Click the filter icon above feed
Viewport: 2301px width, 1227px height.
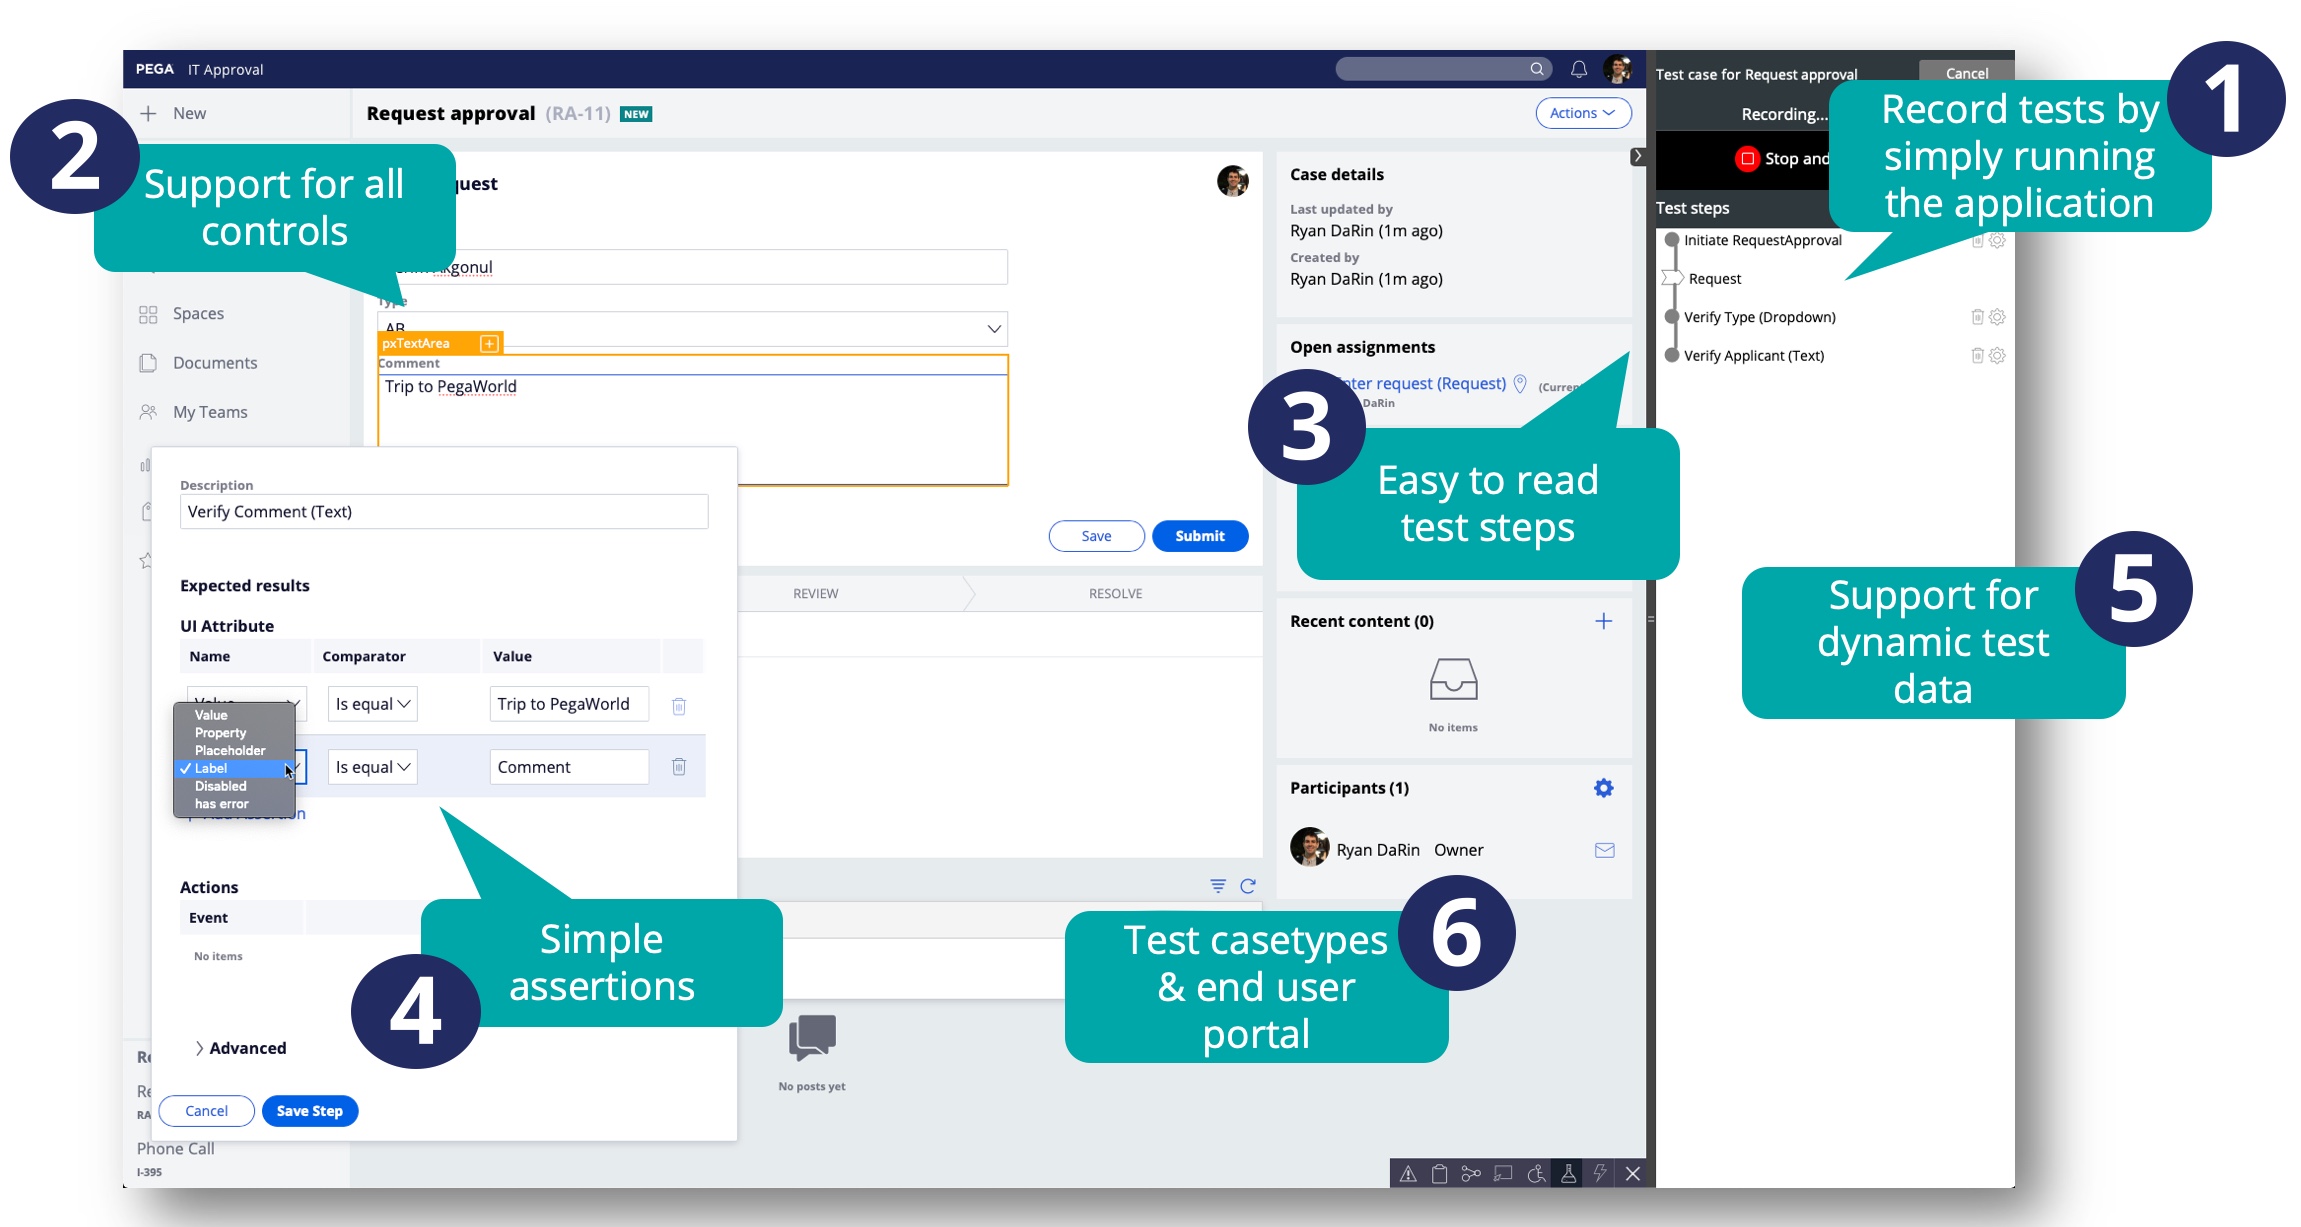tap(1218, 886)
